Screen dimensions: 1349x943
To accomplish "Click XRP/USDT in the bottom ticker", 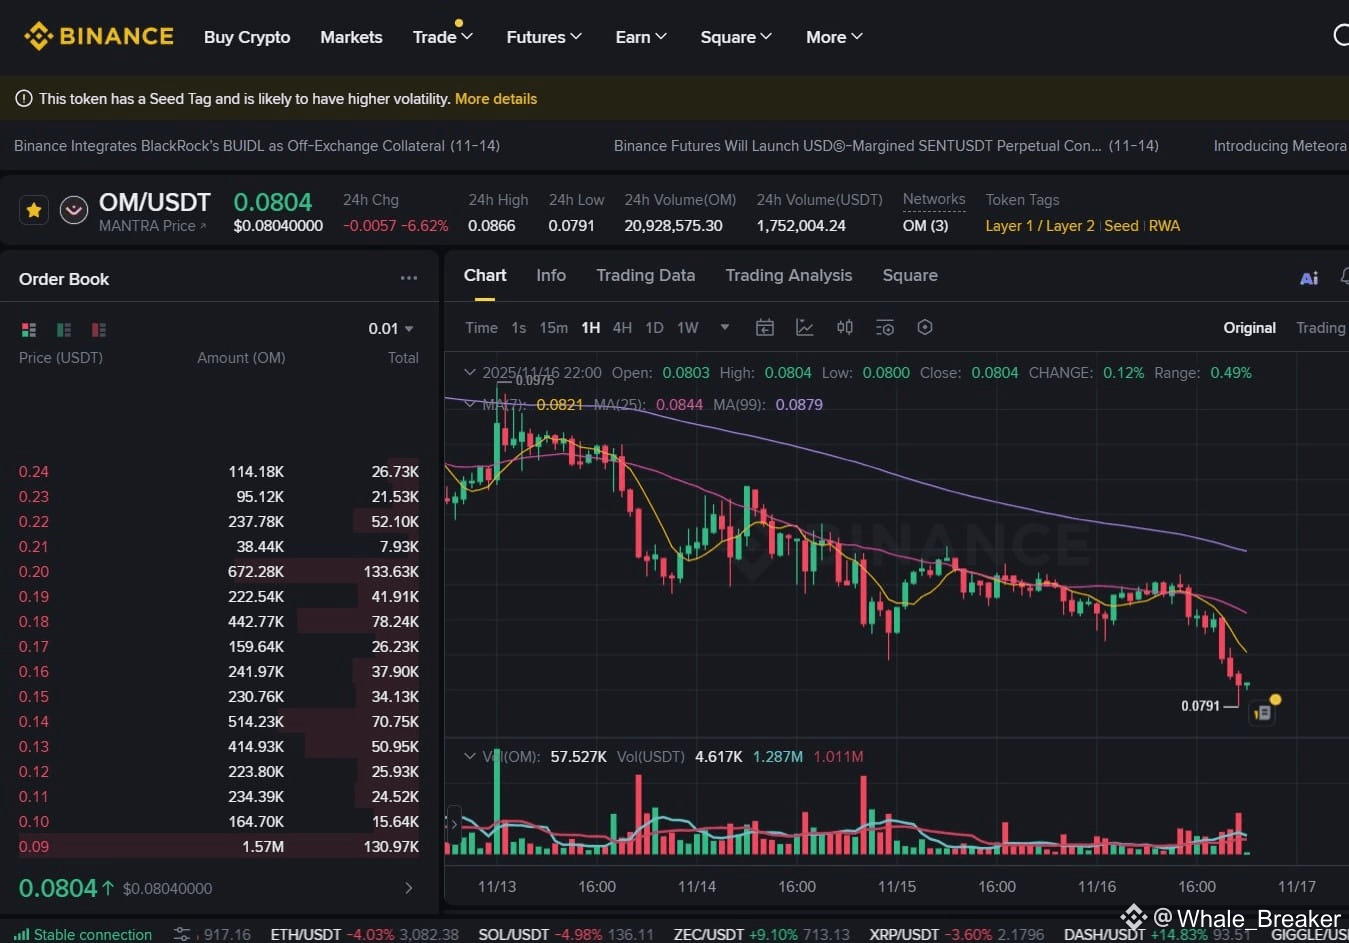I will (905, 934).
